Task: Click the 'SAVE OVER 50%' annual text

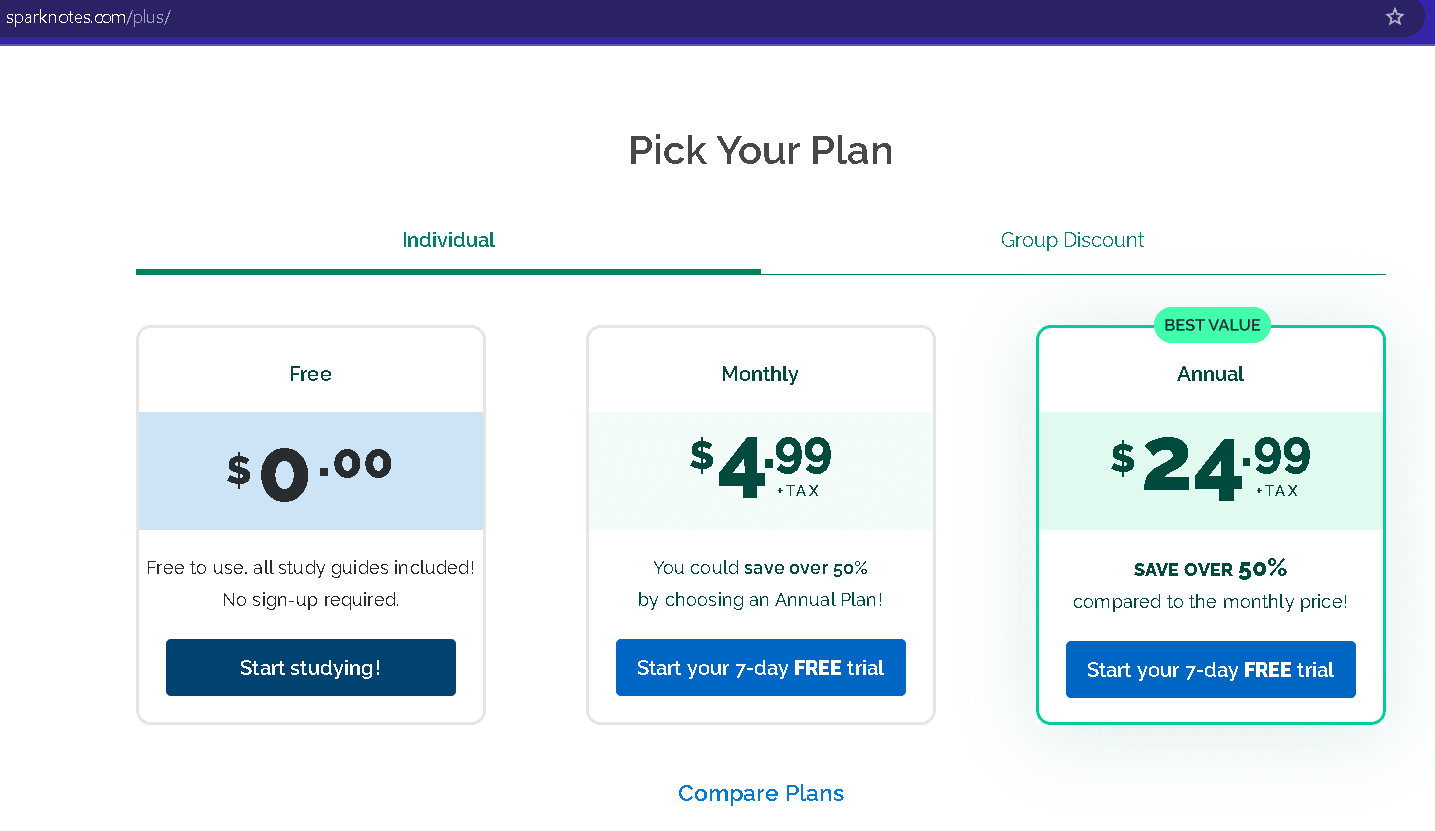Action: pos(1210,569)
